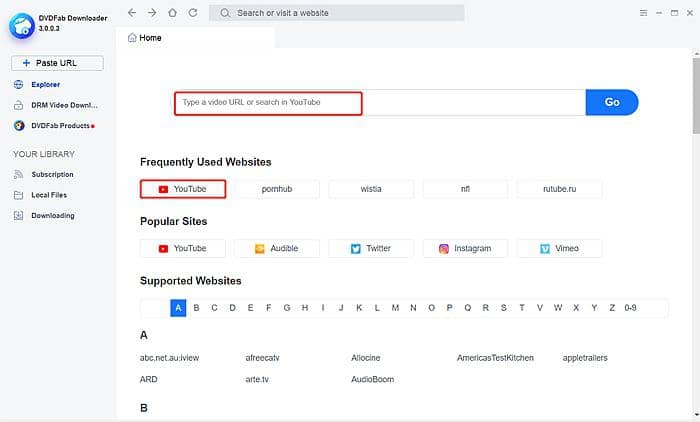The width and height of the screenshot is (700, 422).
Task: Open afreecatv supported site
Action: click(262, 358)
